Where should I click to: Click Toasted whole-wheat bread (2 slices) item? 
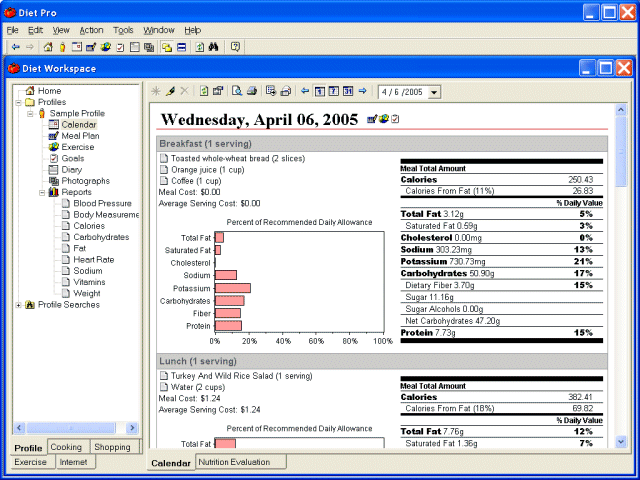click(x=238, y=158)
